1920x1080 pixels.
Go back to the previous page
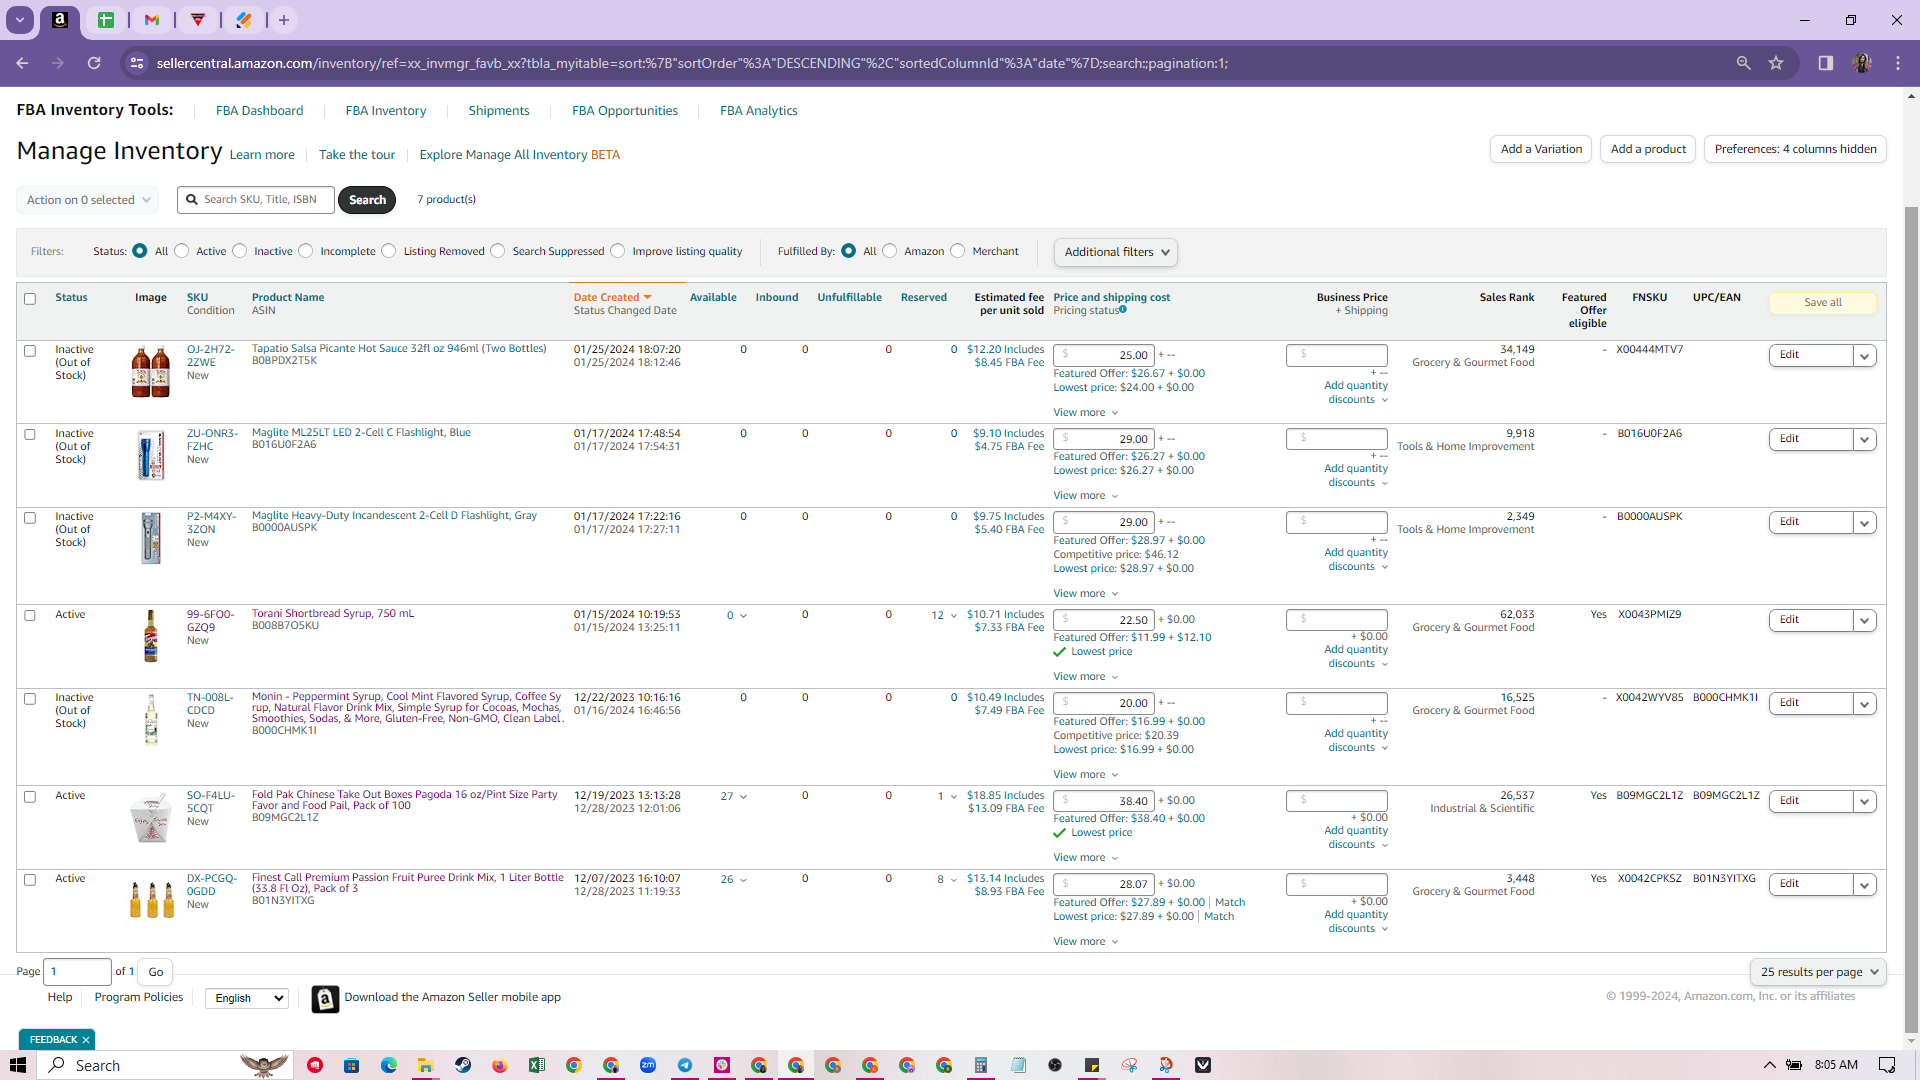pyautogui.click(x=22, y=63)
